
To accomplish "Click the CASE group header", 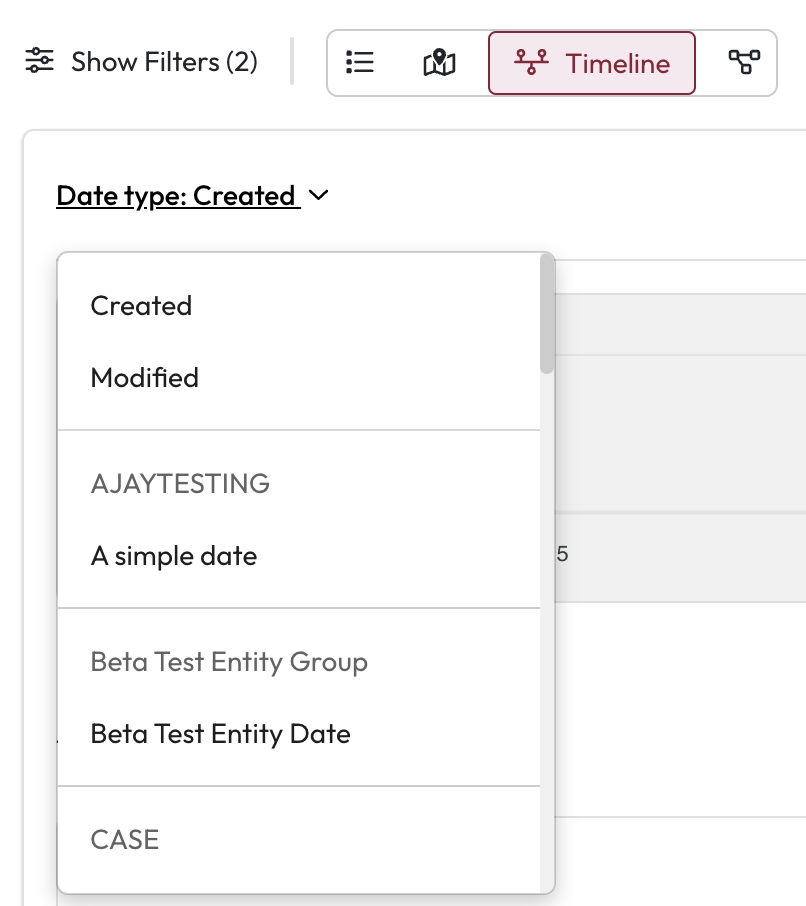I will click(125, 840).
